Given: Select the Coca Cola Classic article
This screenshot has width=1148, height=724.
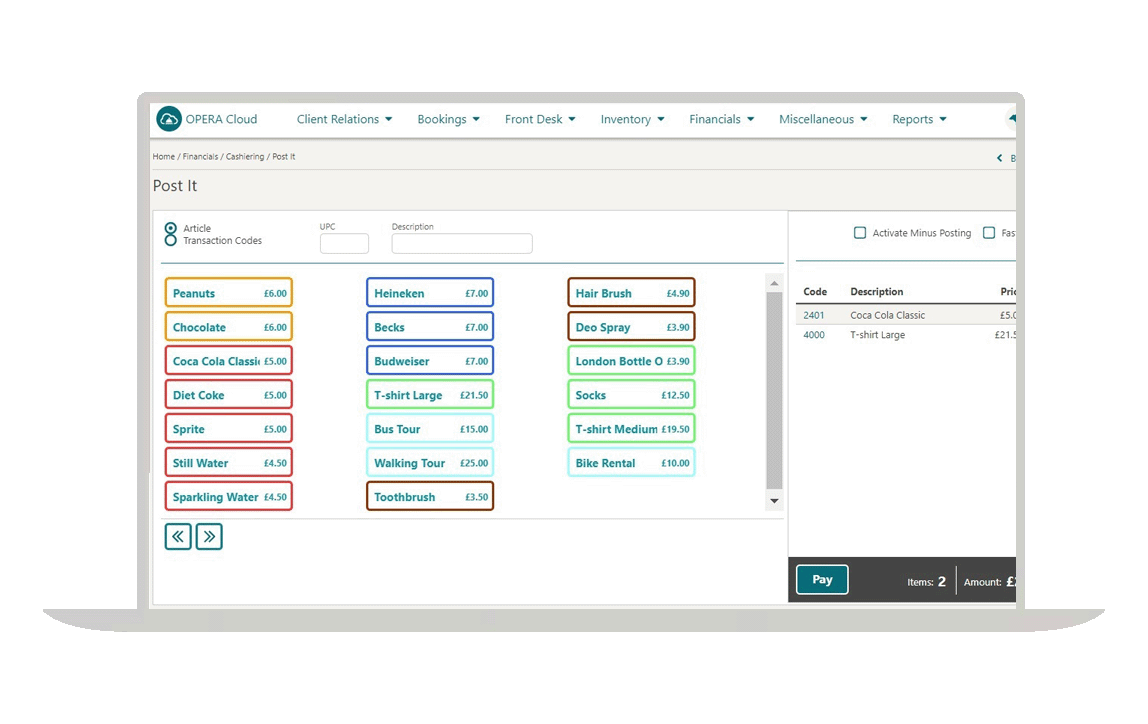Looking at the screenshot, I should click(x=228, y=361).
